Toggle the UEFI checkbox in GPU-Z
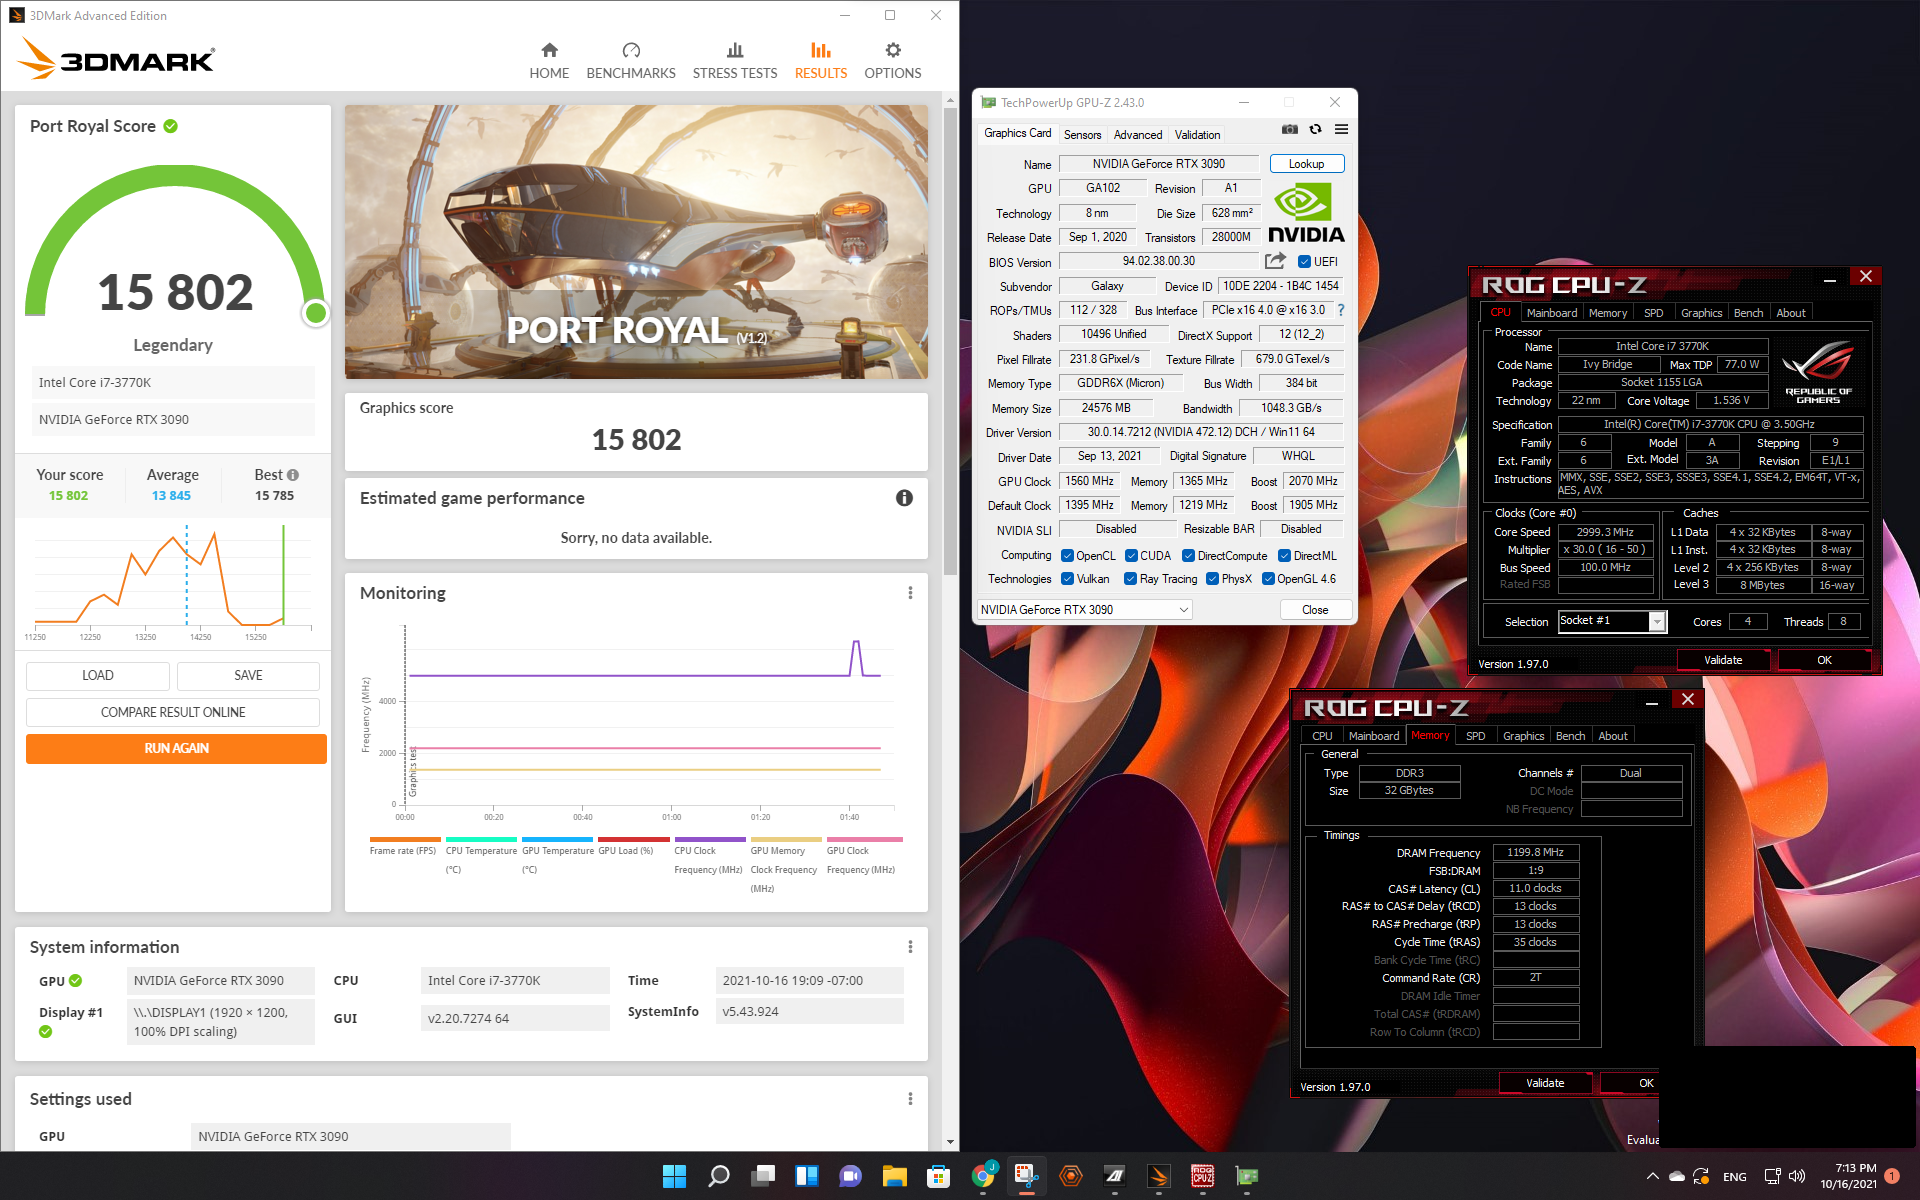 click(1304, 262)
